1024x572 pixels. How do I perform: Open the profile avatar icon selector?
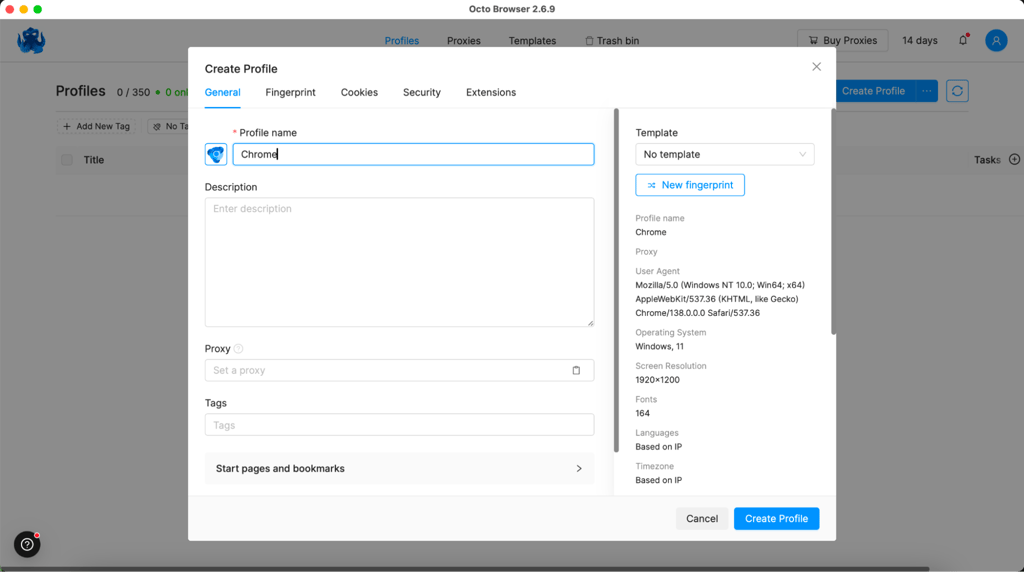(216, 154)
